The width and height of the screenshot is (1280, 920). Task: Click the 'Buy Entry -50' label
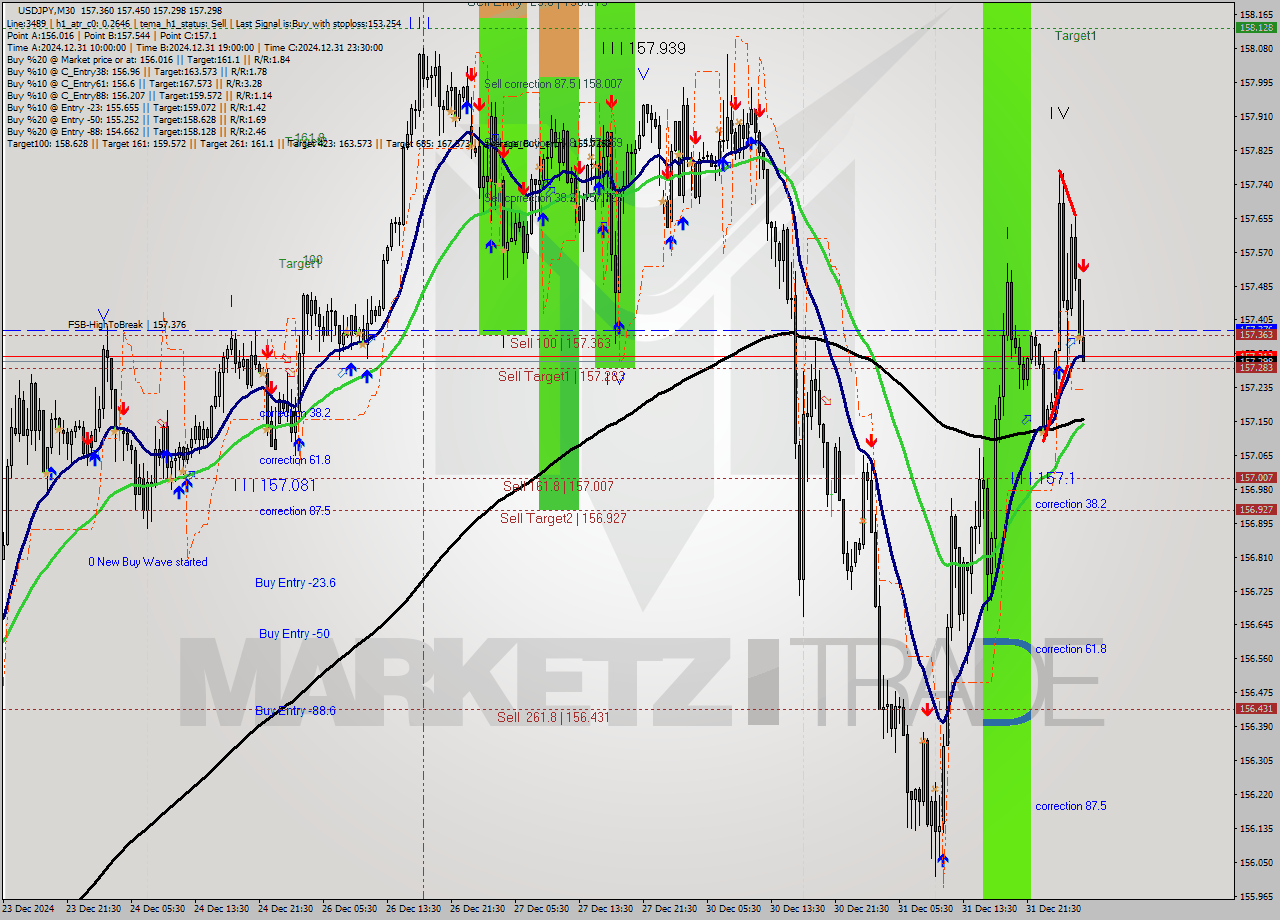tap(294, 634)
